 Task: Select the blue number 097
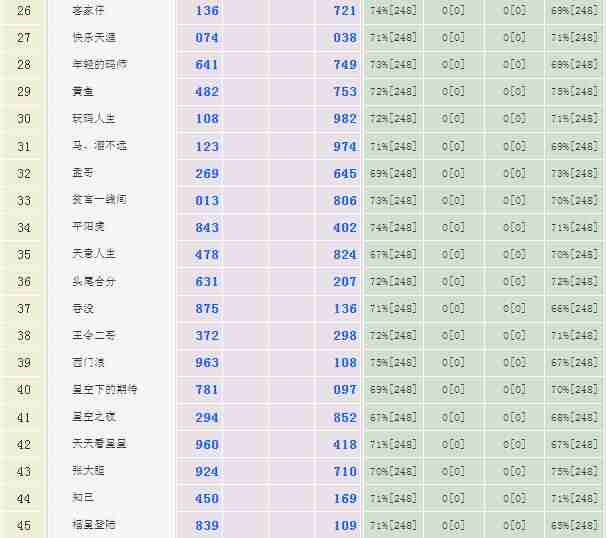click(x=345, y=390)
